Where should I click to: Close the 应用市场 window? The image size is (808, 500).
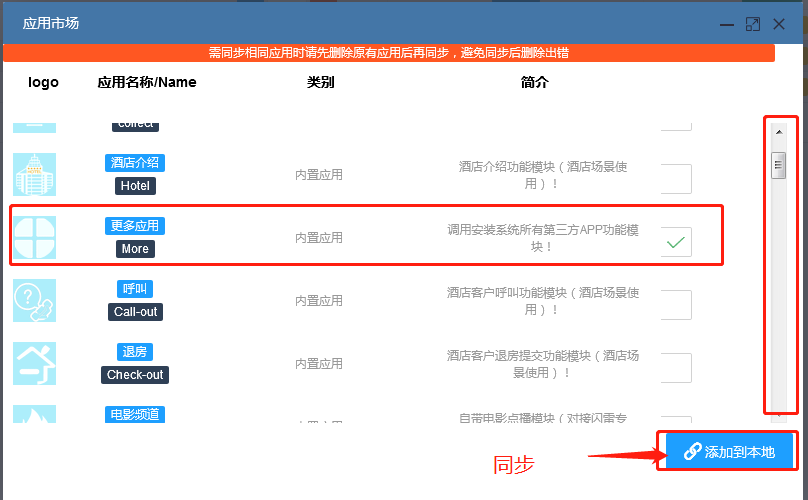779,24
